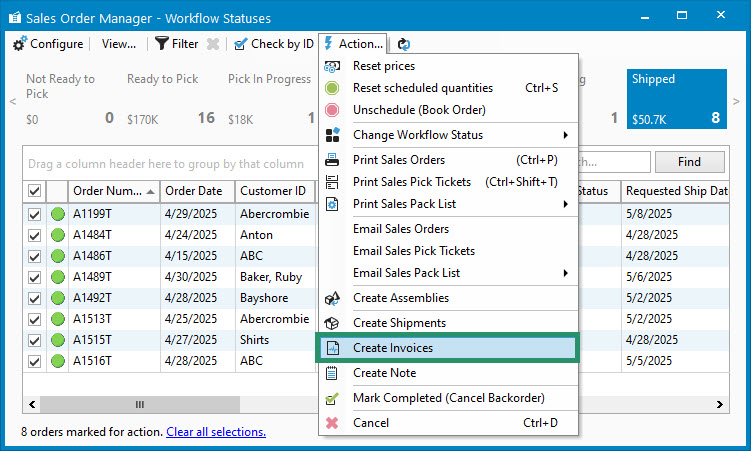Click the Check by ID checkmark icon
This screenshot has width=751, height=451.
point(240,44)
